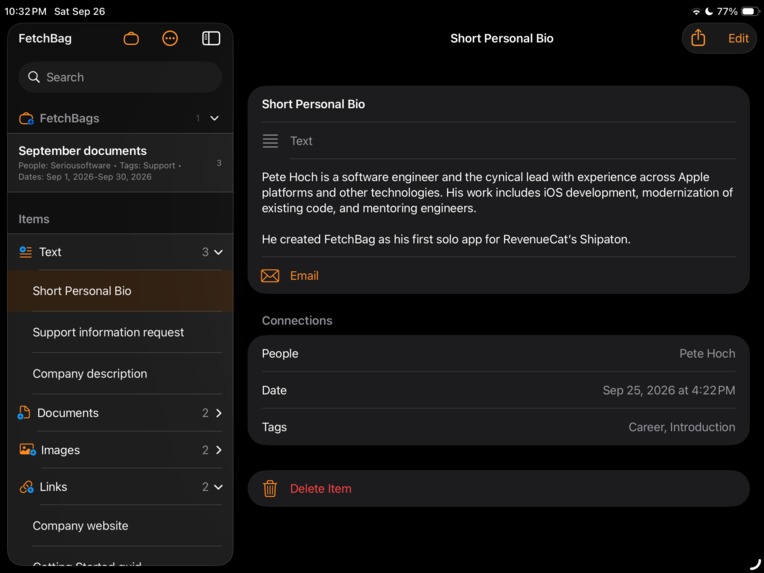The width and height of the screenshot is (764, 573).
Task: Click the FetchBag app title
Action: tap(45, 38)
